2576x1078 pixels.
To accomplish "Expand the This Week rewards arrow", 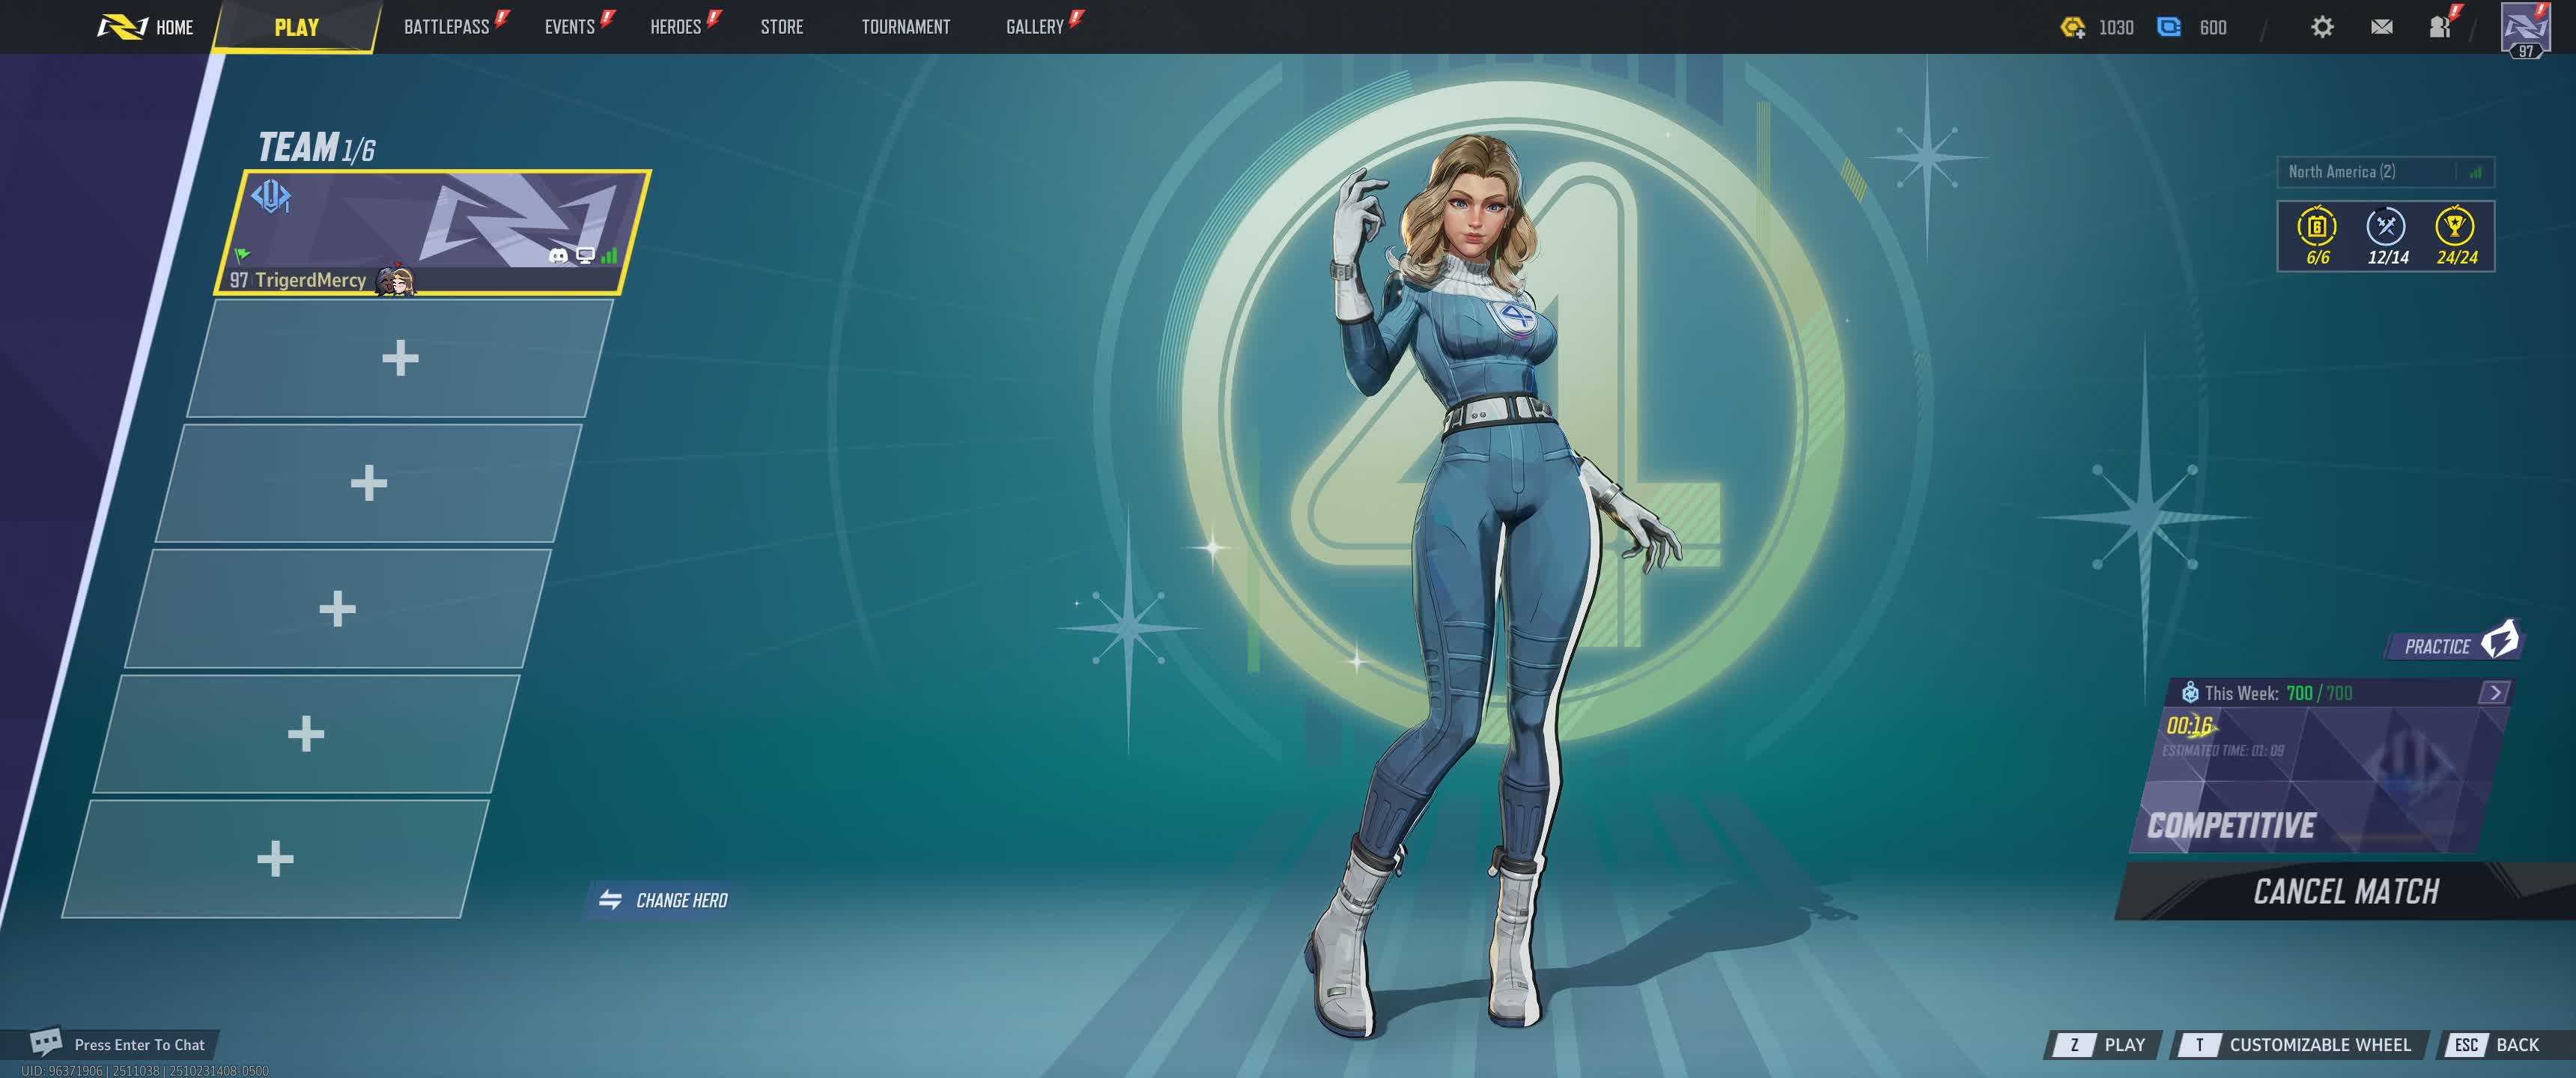I will pos(2494,692).
